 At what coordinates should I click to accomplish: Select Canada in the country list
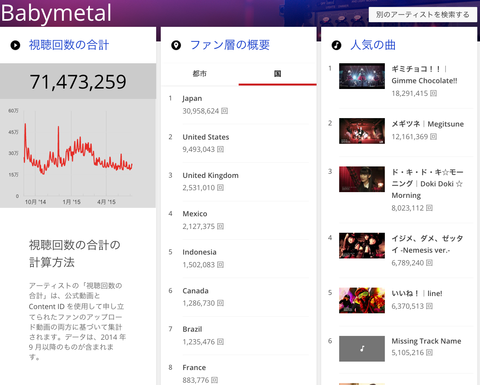pos(195,291)
